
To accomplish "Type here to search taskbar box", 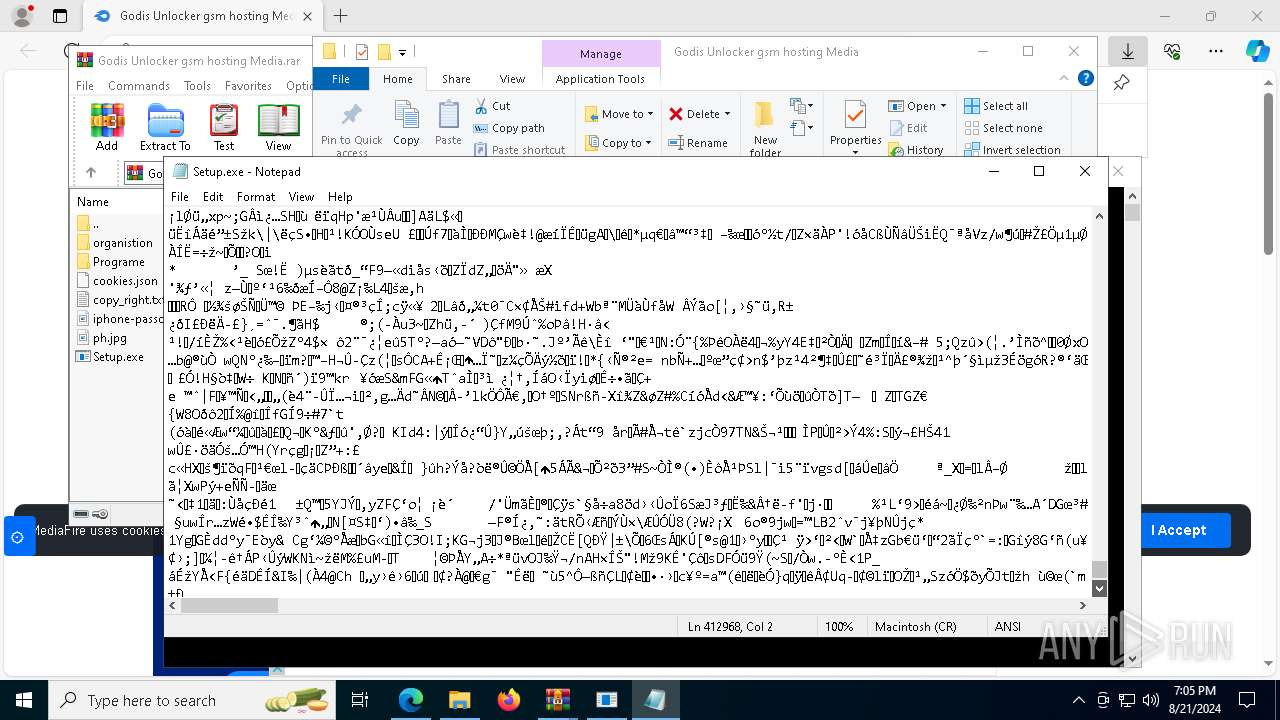I will point(190,700).
